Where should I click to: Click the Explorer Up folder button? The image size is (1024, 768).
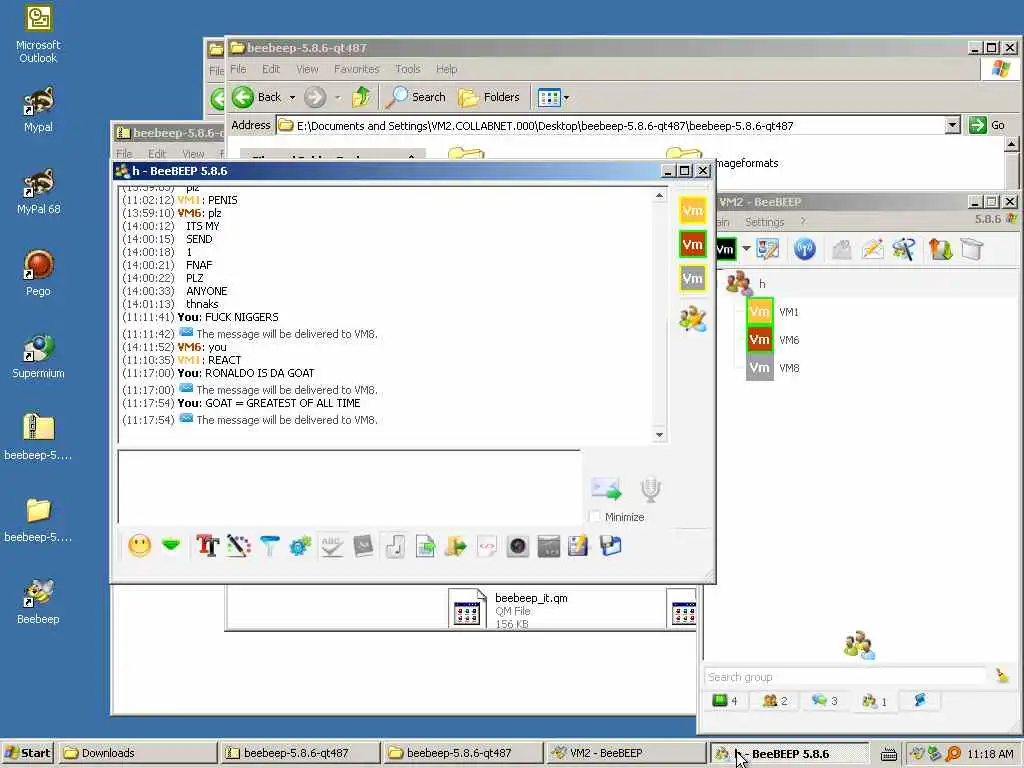click(361, 97)
